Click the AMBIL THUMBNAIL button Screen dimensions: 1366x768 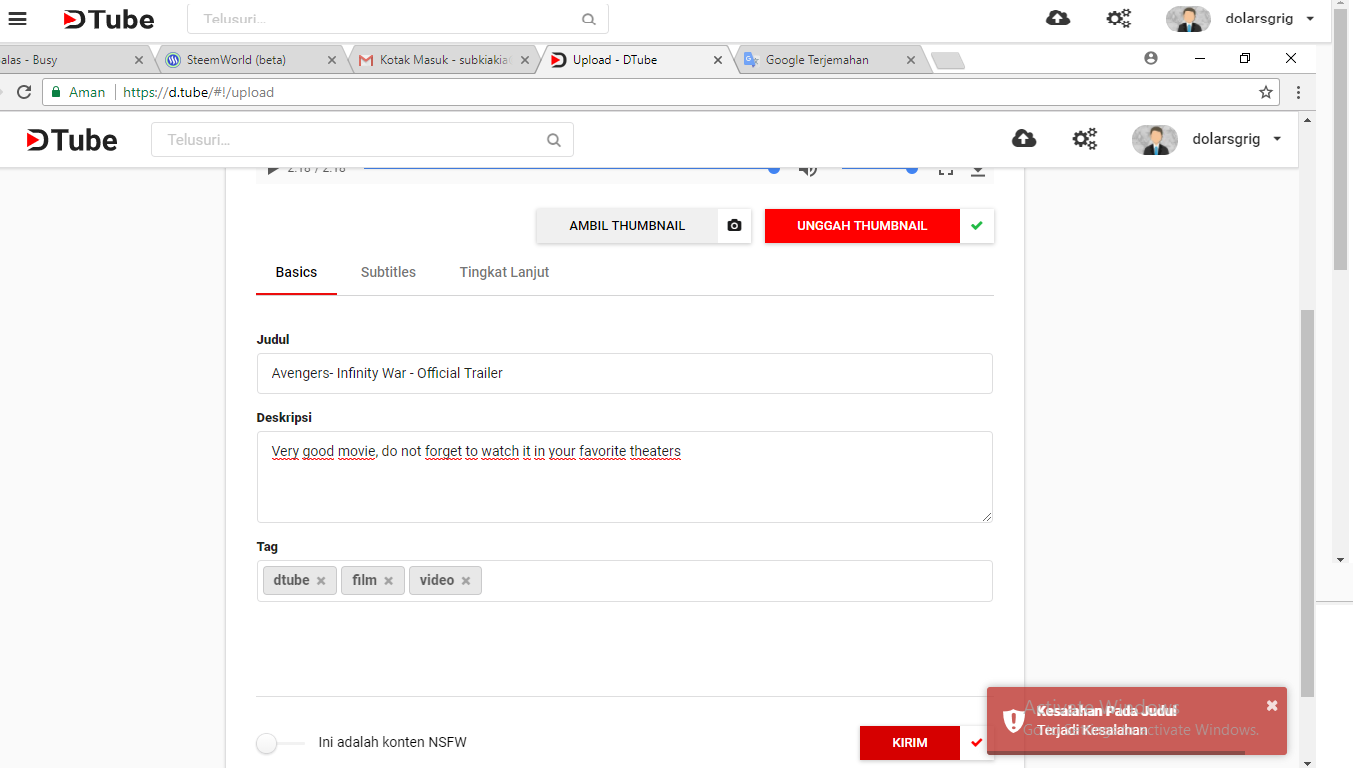[627, 226]
